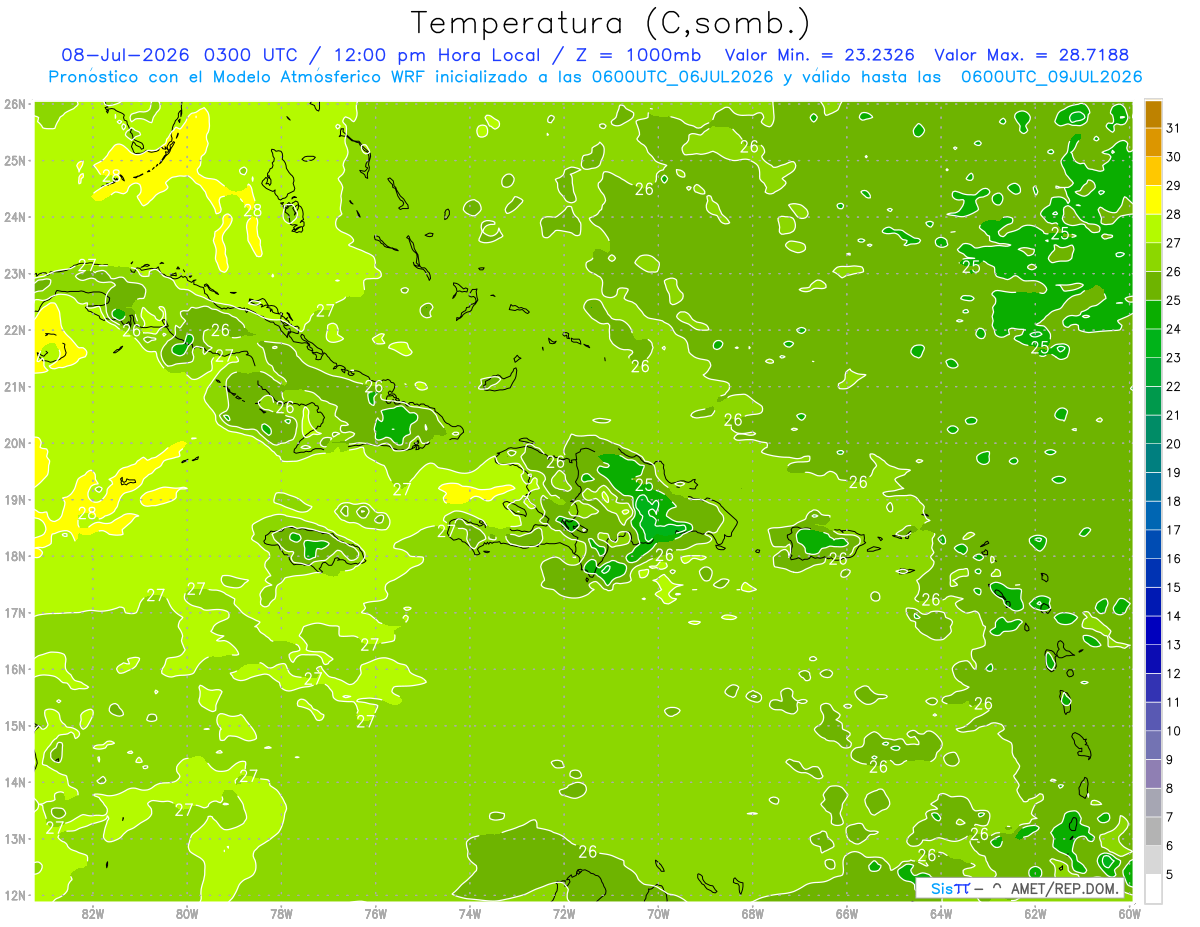Click longitude axis label 68W
The height and width of the screenshot is (927, 1200).
[752, 913]
